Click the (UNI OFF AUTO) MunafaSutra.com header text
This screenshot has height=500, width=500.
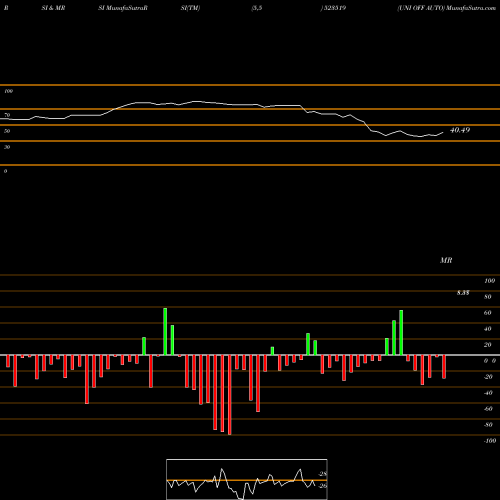[447, 8]
